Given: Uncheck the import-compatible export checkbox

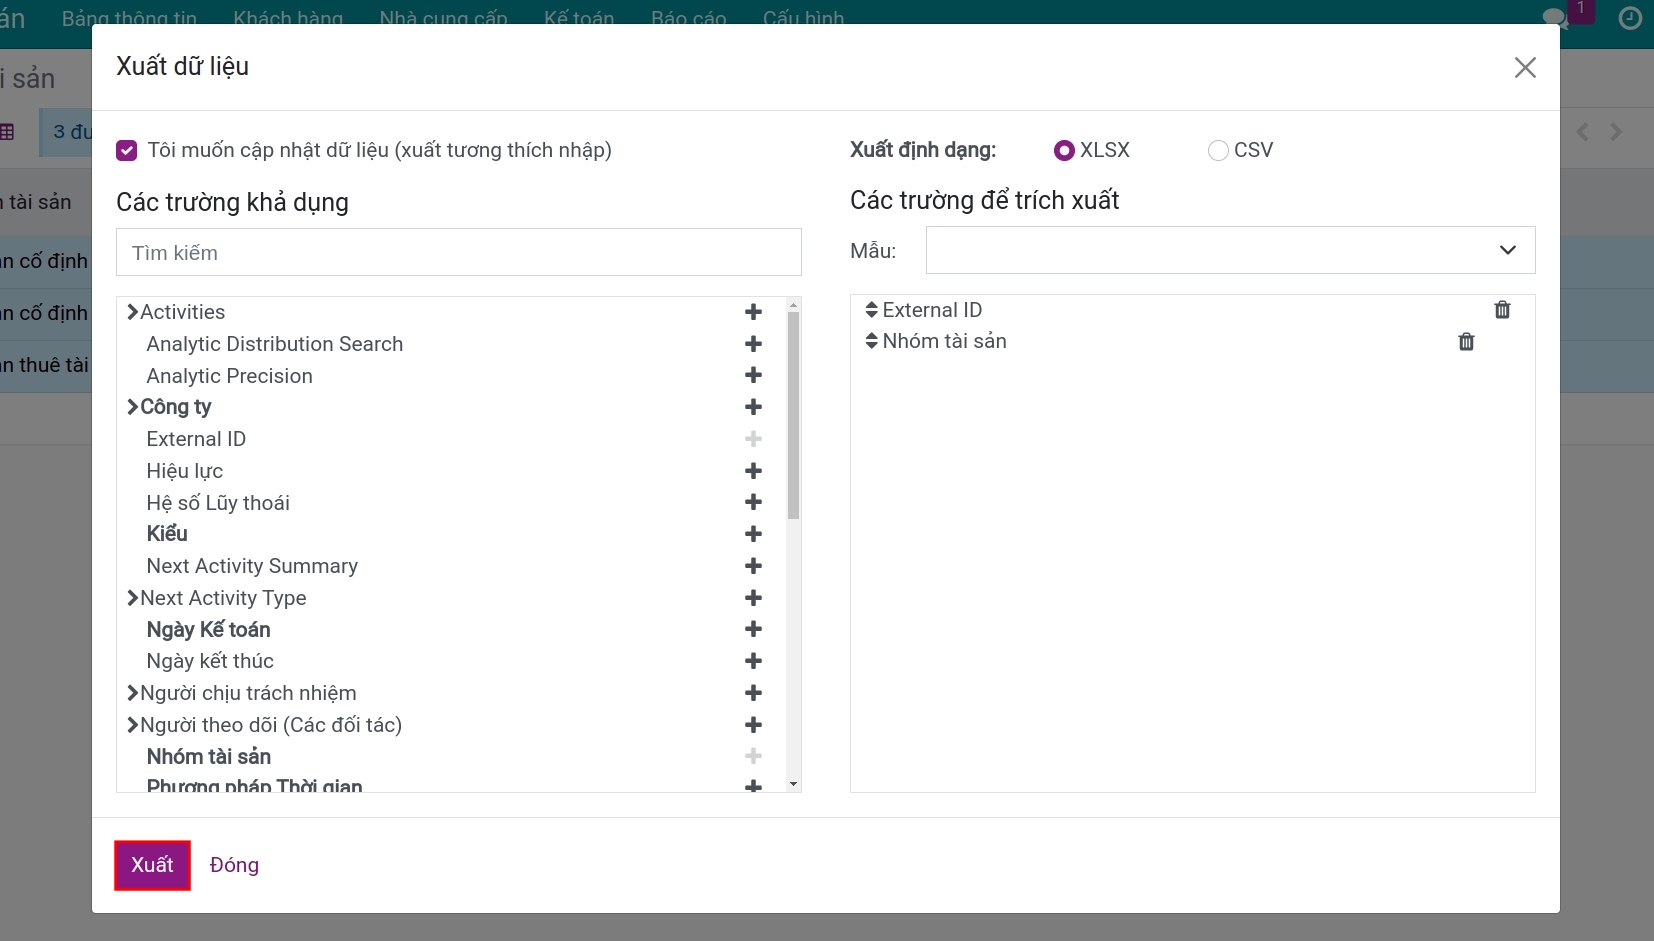Looking at the screenshot, I should 127,150.
